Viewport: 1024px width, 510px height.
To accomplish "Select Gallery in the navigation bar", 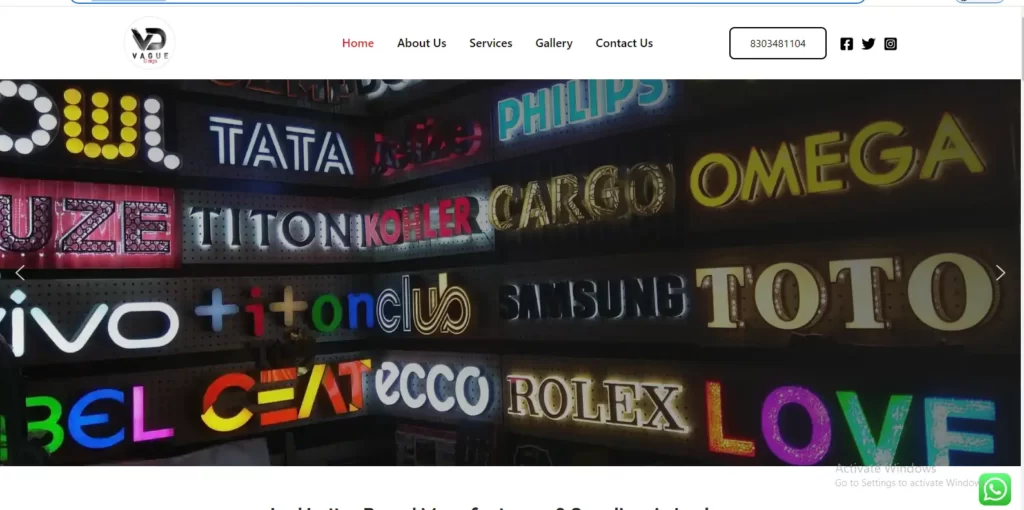I will [553, 43].
